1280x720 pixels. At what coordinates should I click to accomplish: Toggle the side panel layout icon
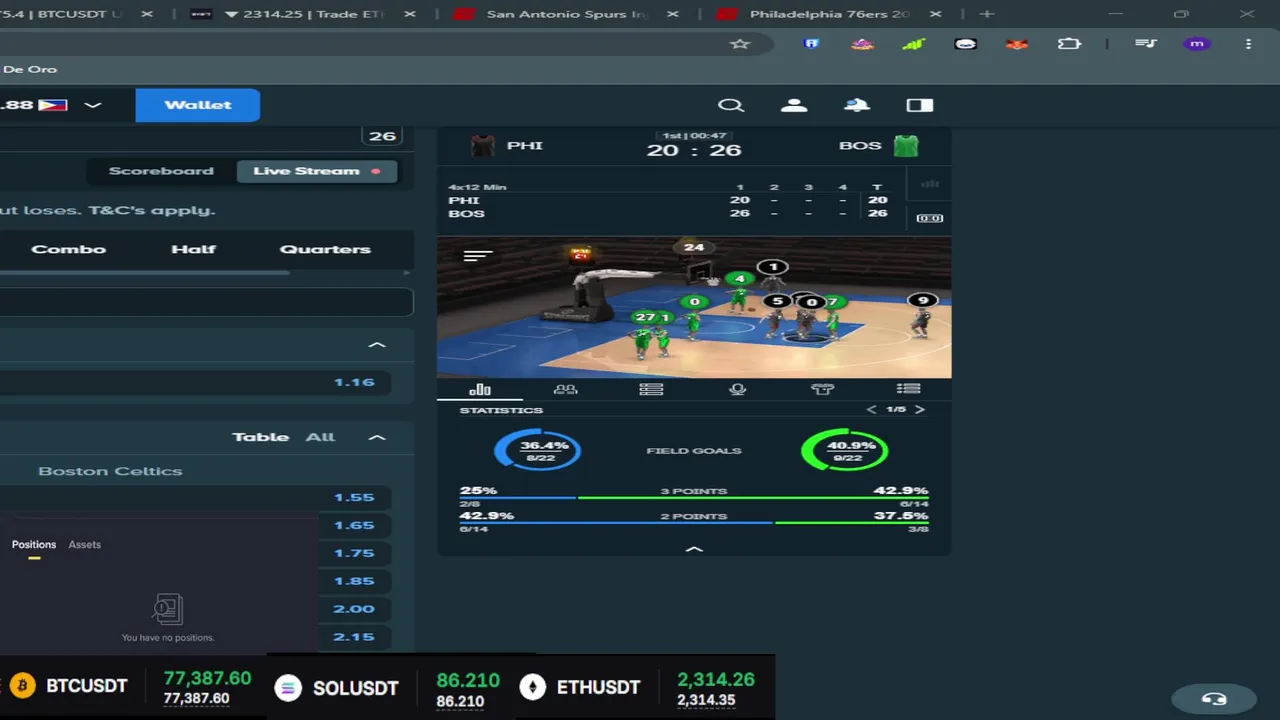[920, 105]
